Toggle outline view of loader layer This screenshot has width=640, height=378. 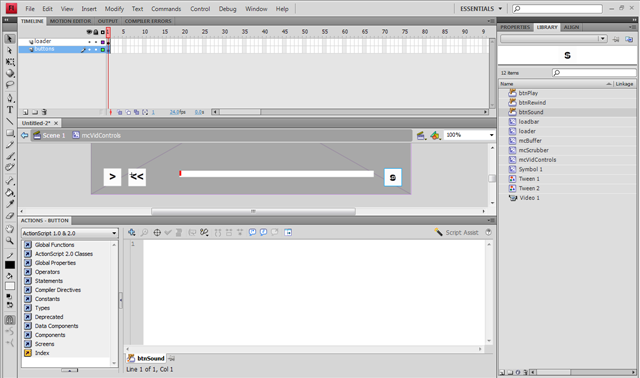103,42
